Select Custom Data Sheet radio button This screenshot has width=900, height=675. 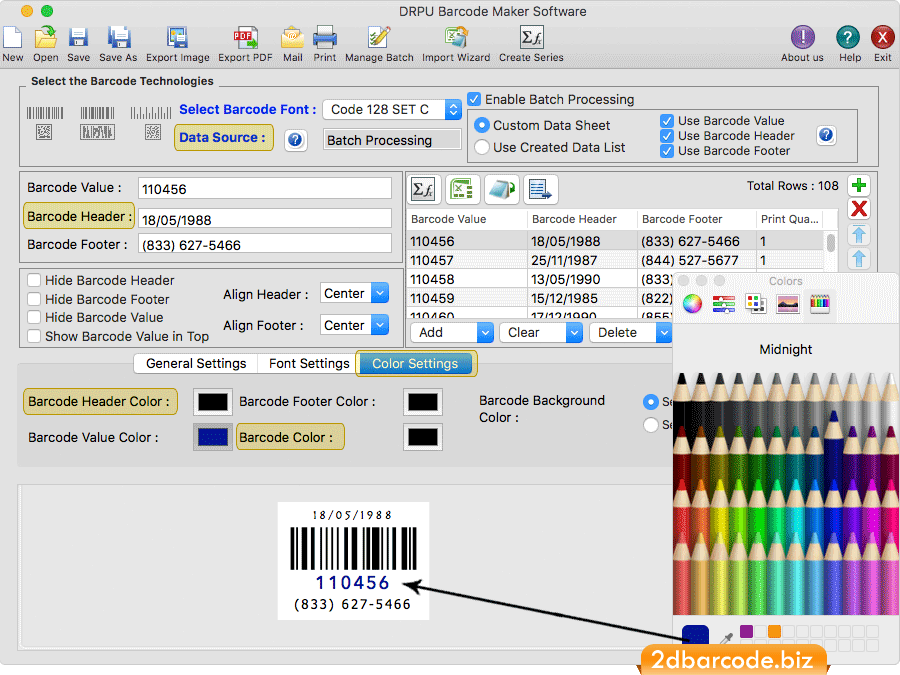pyautogui.click(x=482, y=125)
